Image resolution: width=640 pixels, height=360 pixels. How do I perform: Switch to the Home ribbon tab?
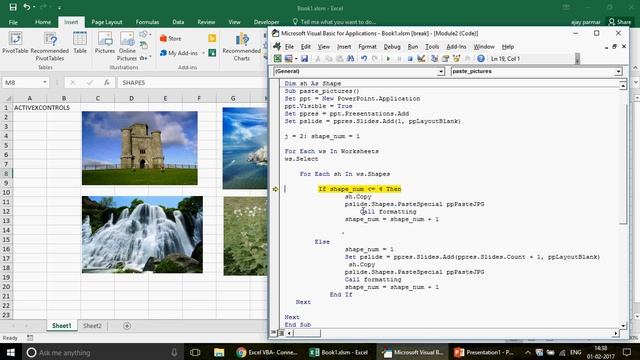(x=43, y=22)
